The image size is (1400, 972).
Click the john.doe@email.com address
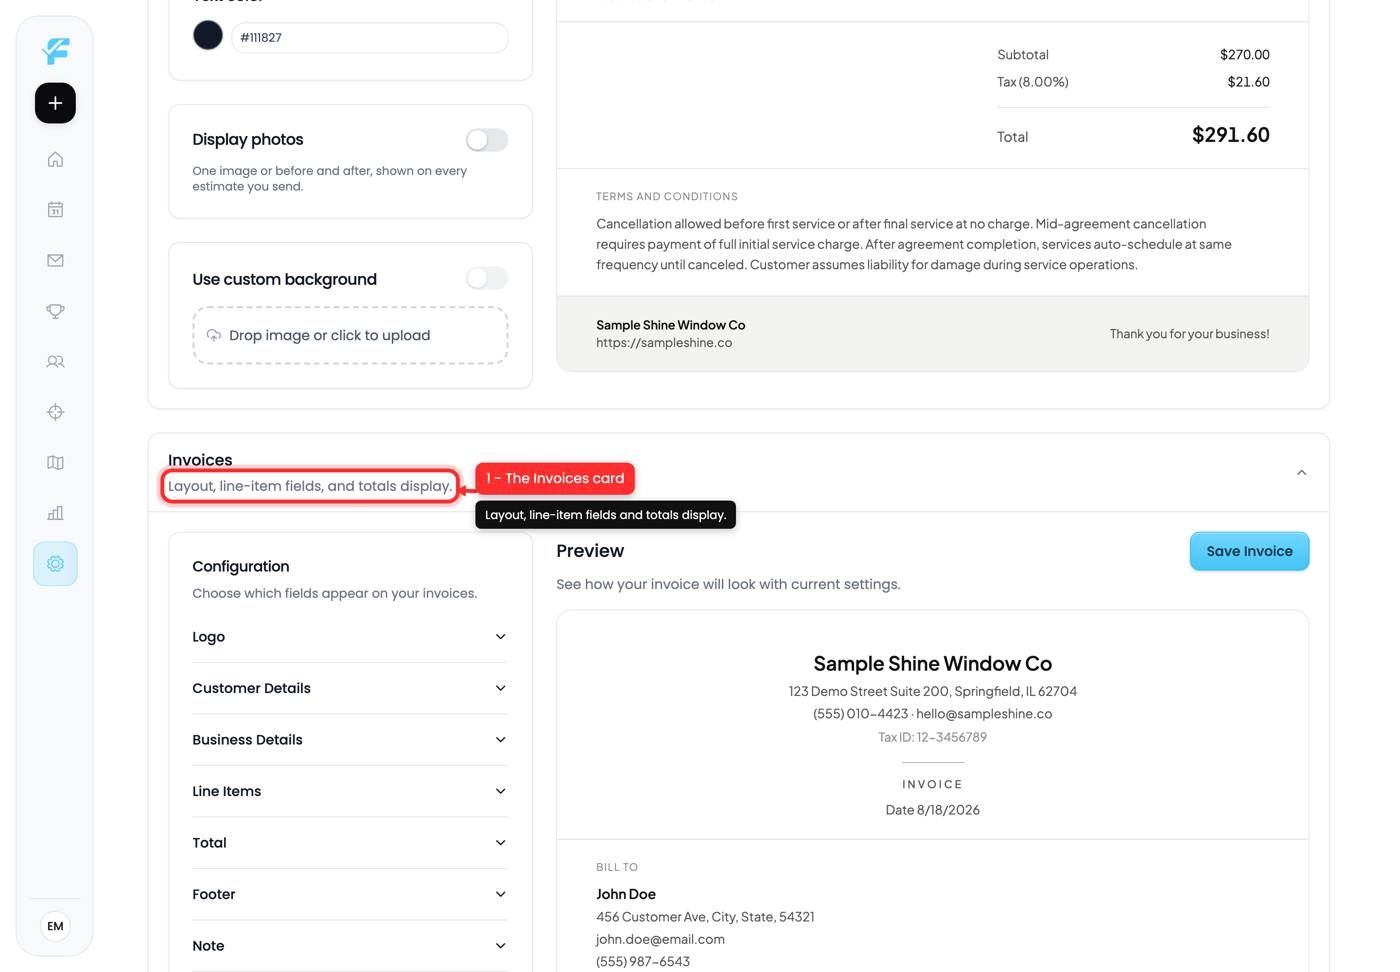click(660, 940)
